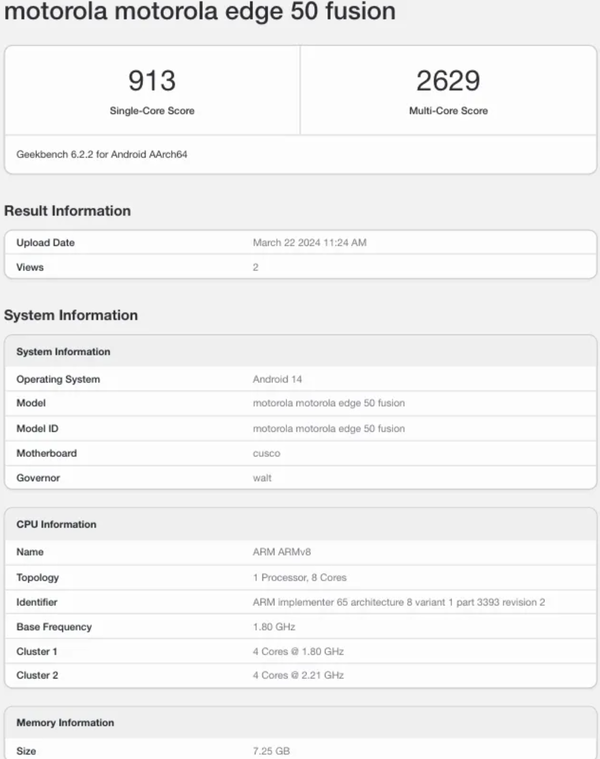Click the Model ID row value
Image resolution: width=600 pixels, height=759 pixels.
pyautogui.click(x=328, y=428)
